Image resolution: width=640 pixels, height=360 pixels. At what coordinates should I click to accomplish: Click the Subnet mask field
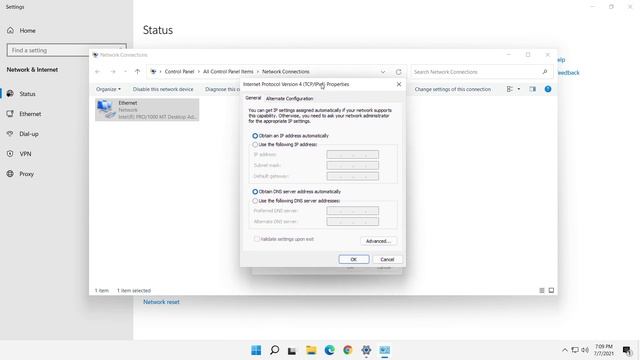(x=353, y=165)
